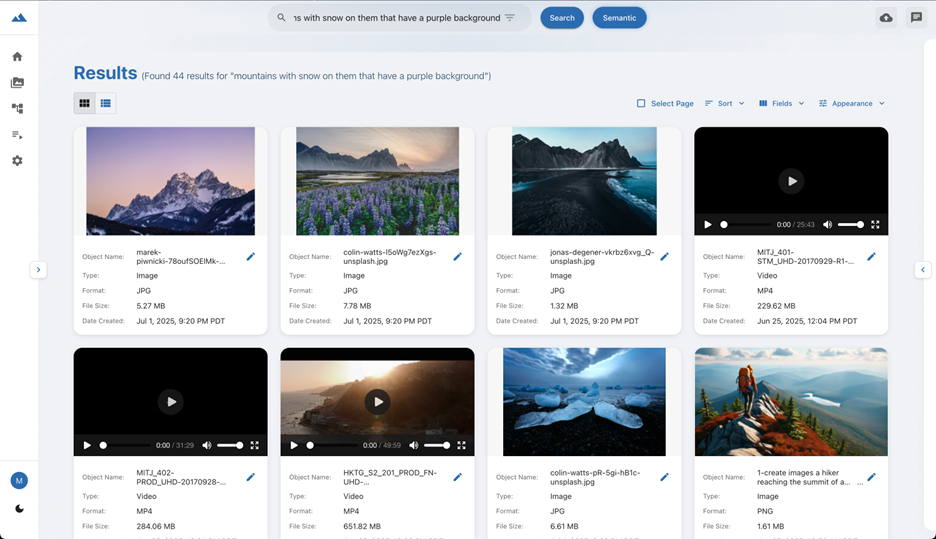Open the Fields dropdown
Viewport: 936px width, 539px height.
pos(781,103)
